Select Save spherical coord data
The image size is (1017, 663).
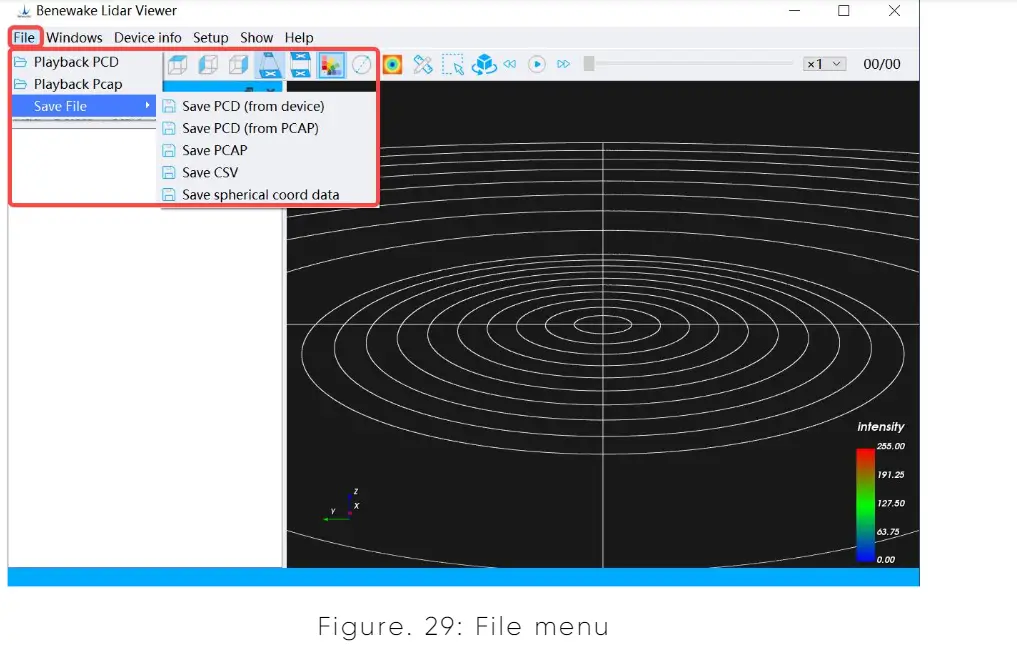pyautogui.click(x=269, y=195)
